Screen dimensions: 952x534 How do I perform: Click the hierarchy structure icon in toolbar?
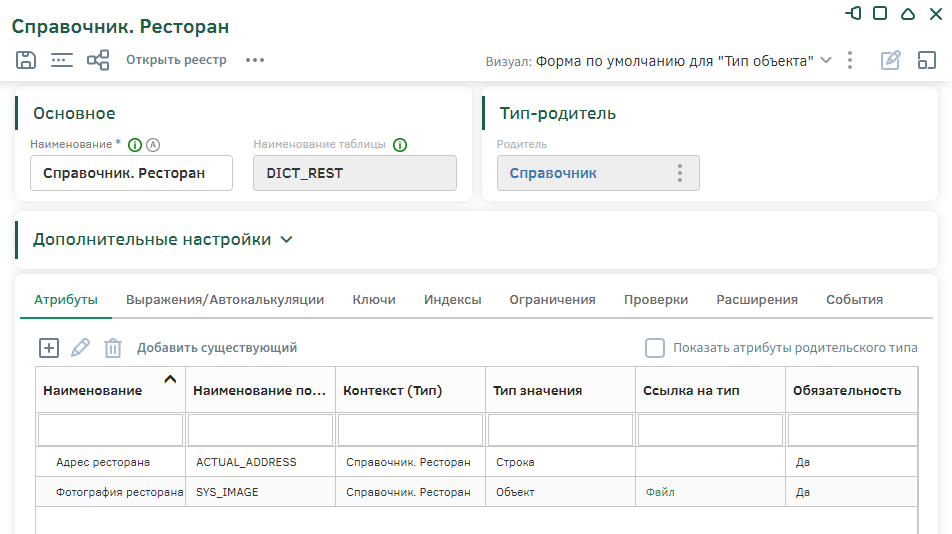pos(98,60)
